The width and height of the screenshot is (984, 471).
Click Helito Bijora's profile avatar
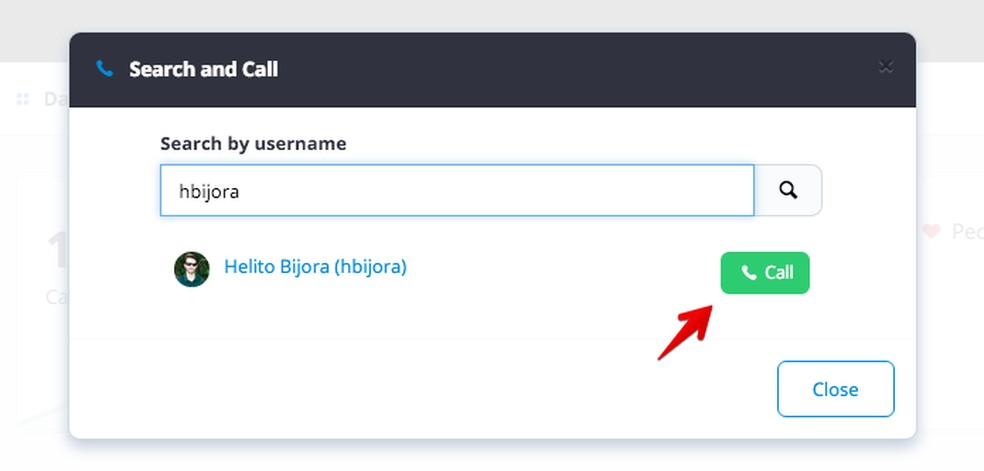click(192, 269)
